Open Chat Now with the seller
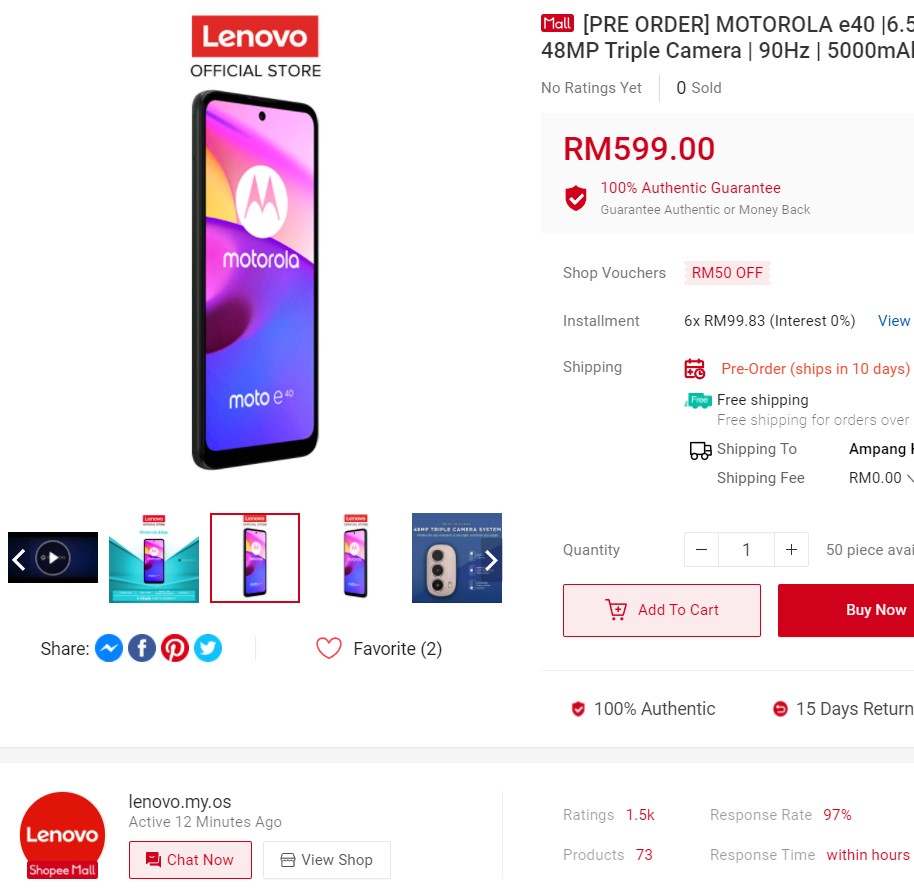This screenshot has width=914, height=892. [190, 860]
